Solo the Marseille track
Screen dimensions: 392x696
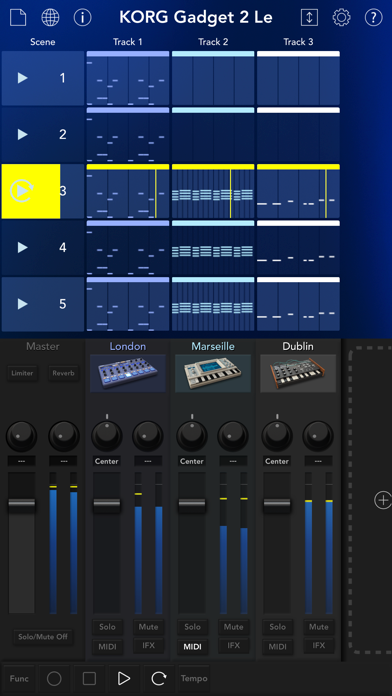[192, 627]
